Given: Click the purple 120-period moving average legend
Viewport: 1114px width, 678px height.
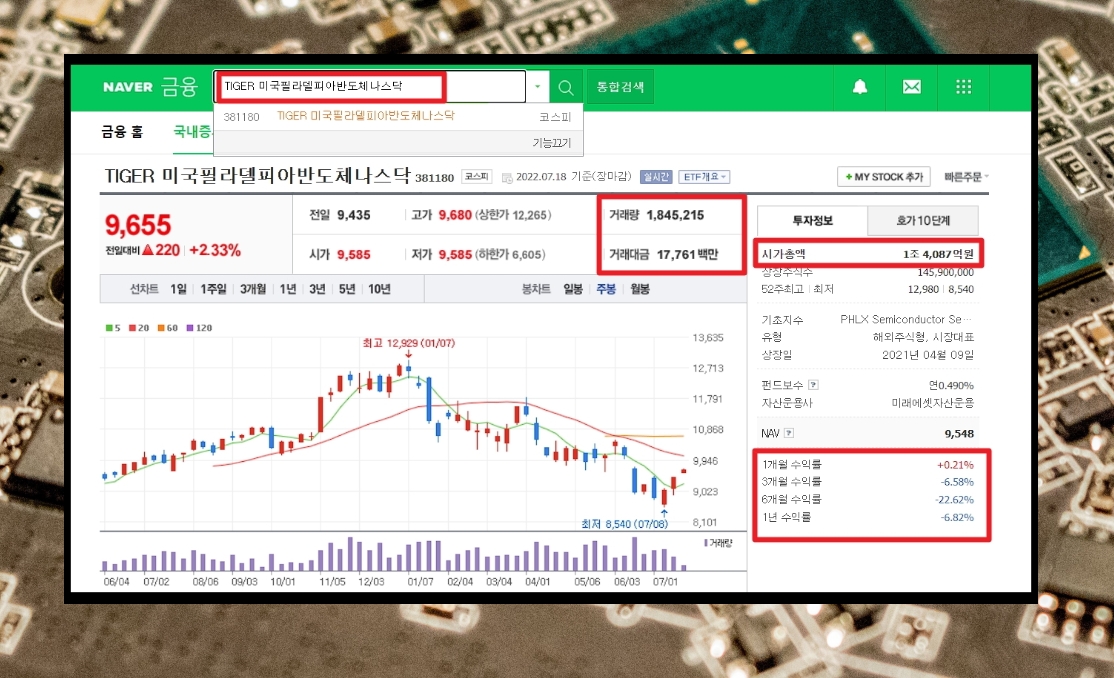Looking at the screenshot, I should click(x=199, y=328).
